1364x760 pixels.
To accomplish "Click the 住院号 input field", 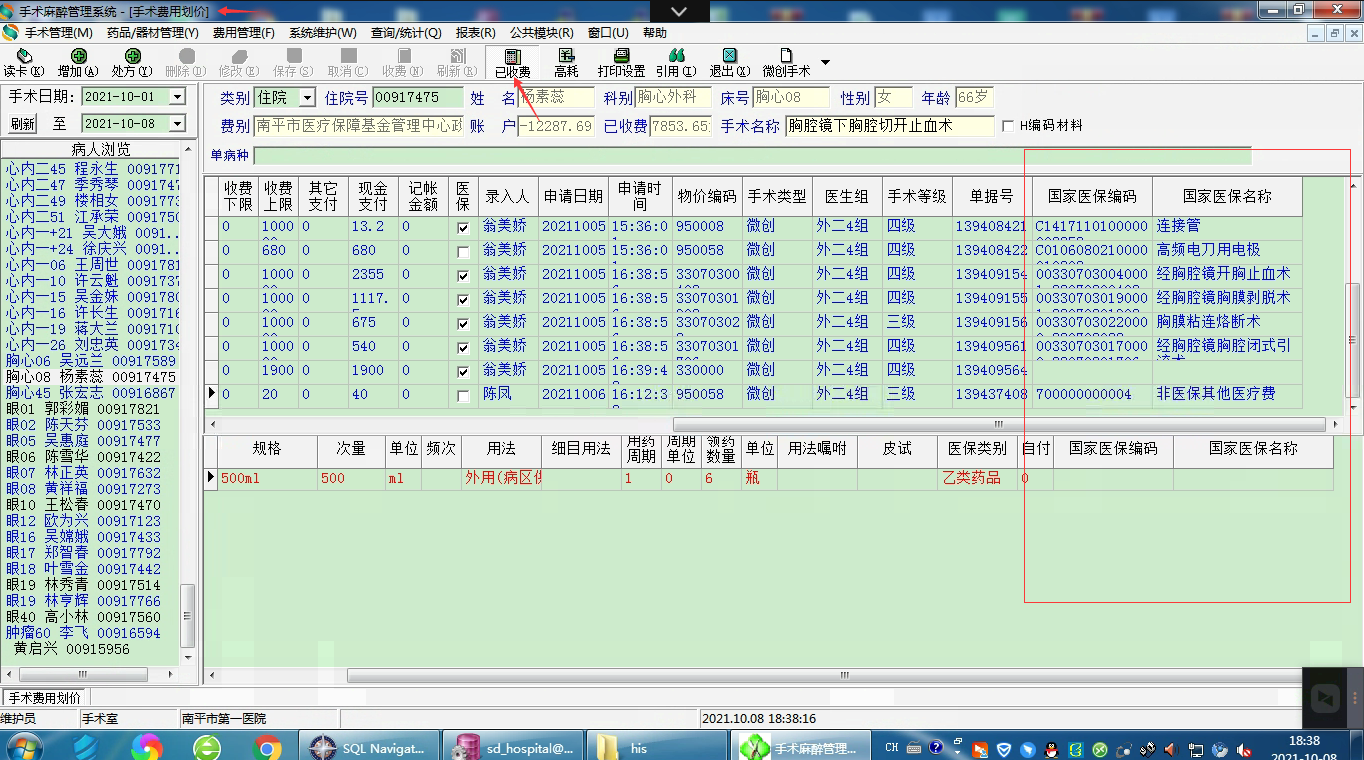I will click(417, 98).
